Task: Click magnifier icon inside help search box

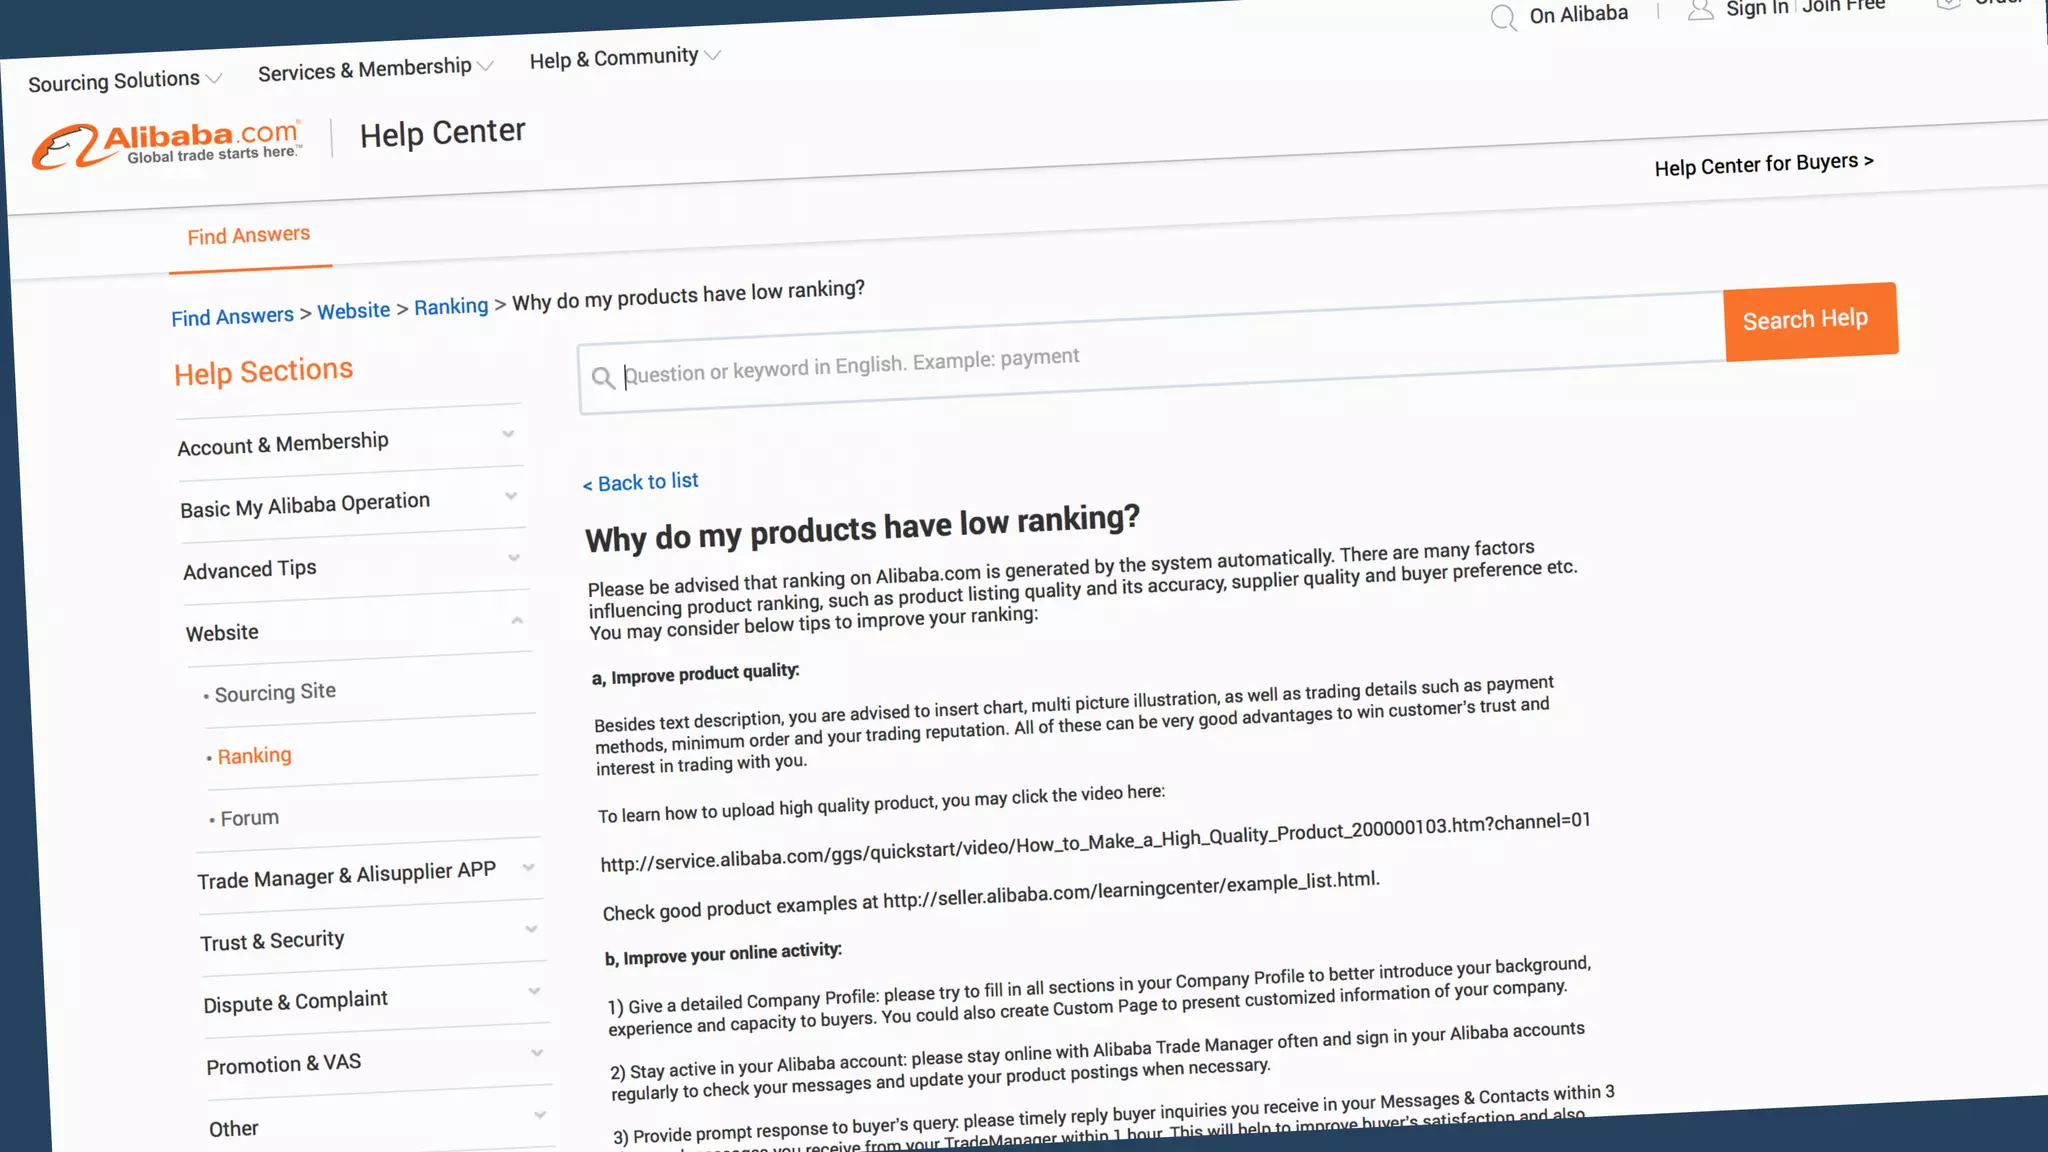Action: 602,377
